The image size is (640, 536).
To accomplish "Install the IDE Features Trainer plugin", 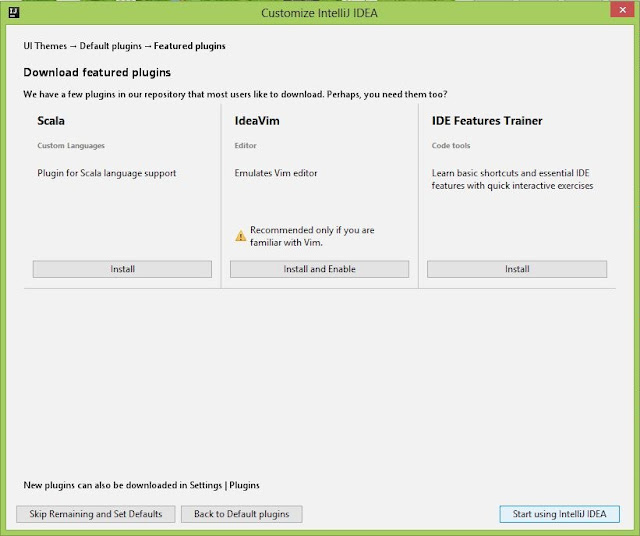I will [x=517, y=269].
